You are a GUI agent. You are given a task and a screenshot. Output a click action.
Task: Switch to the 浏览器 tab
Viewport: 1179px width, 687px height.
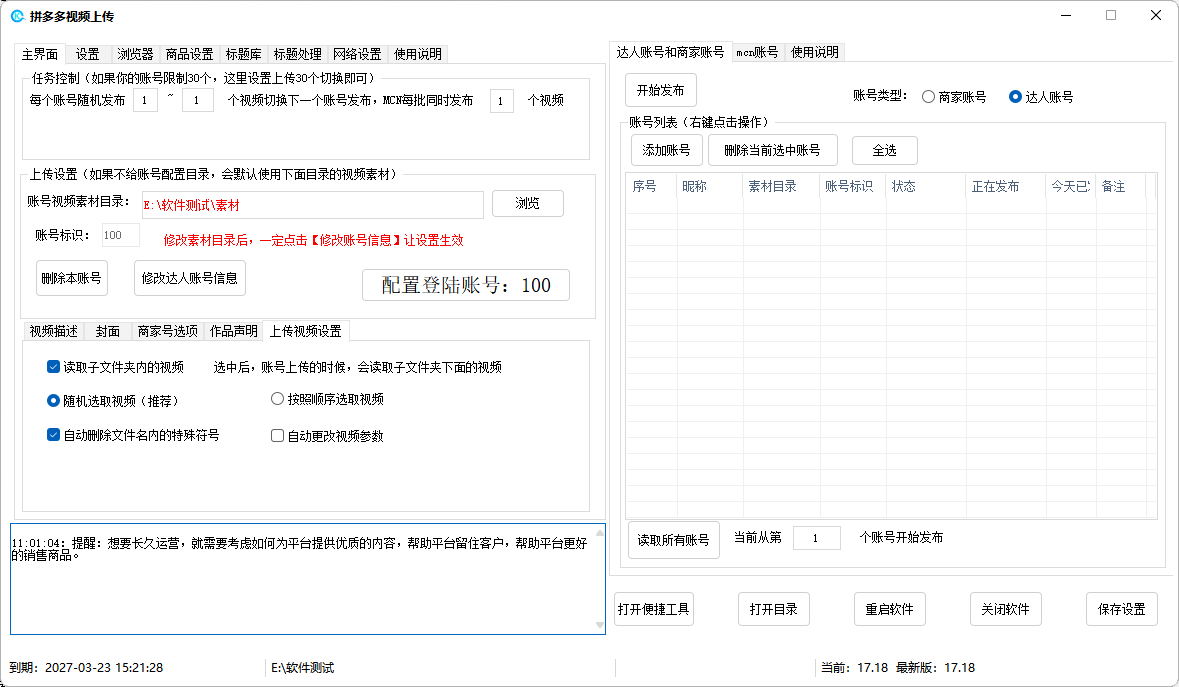pos(135,54)
